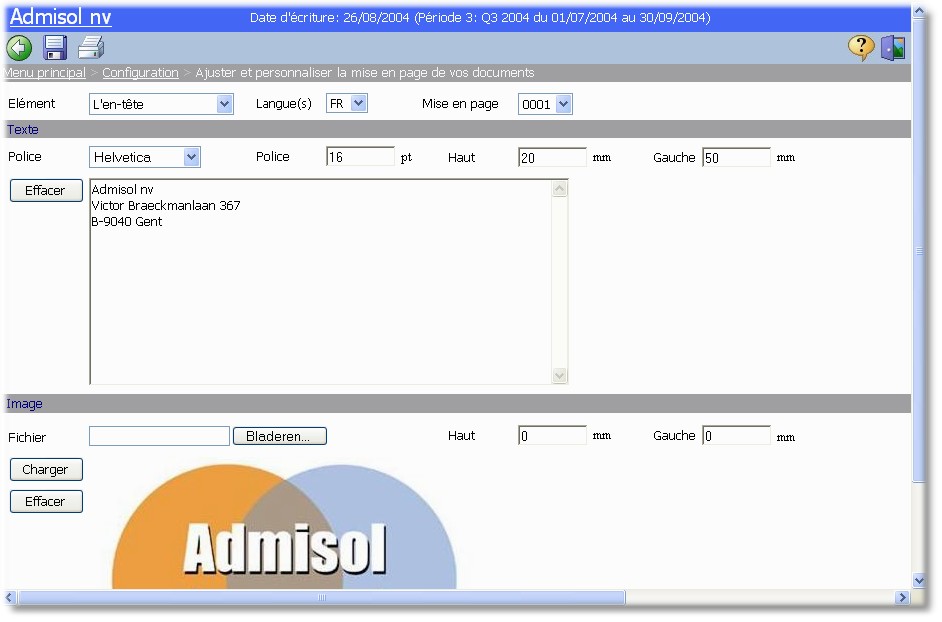Screen dimensions: 942x622
Task: Click the horizontal scroll left arrow
Action: [x=10, y=597]
